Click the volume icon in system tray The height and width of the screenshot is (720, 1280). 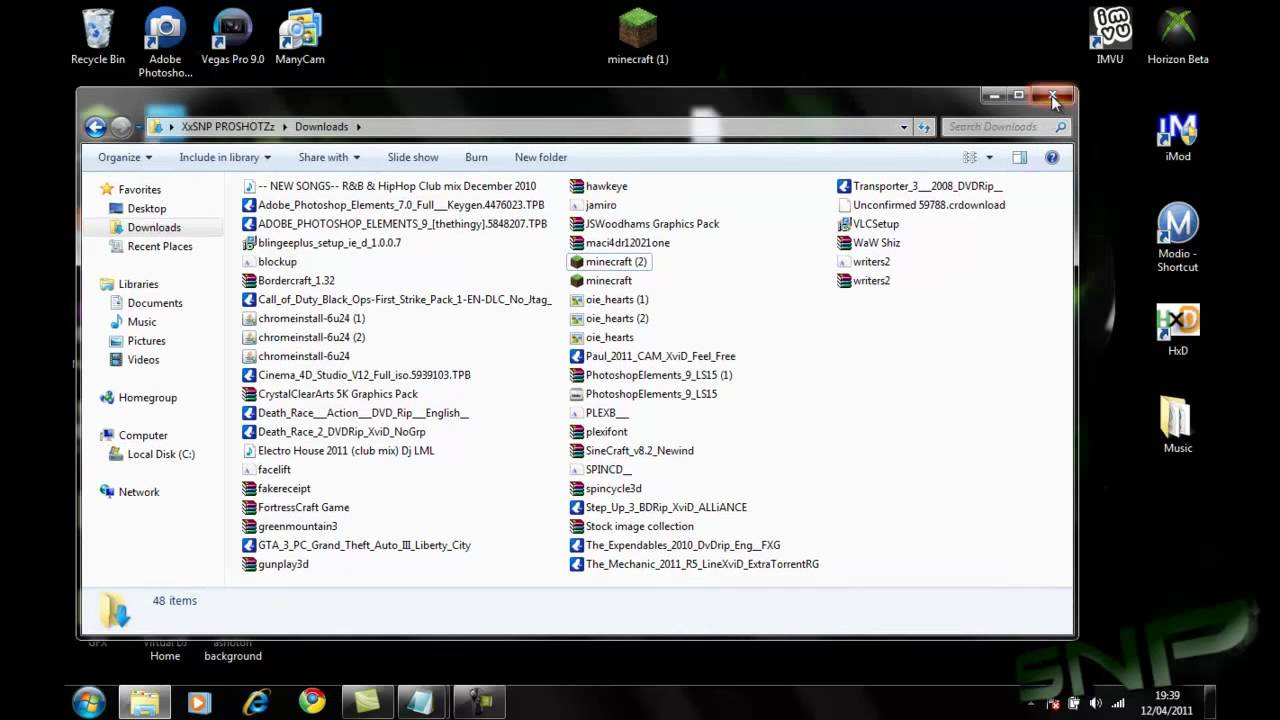[x=1095, y=703]
